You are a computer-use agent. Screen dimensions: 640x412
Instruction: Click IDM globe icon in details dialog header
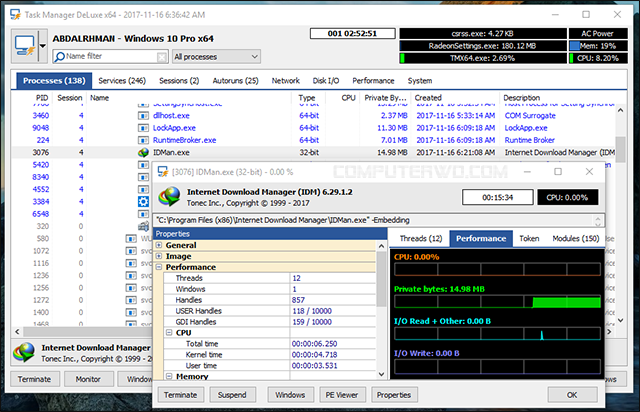click(169, 196)
